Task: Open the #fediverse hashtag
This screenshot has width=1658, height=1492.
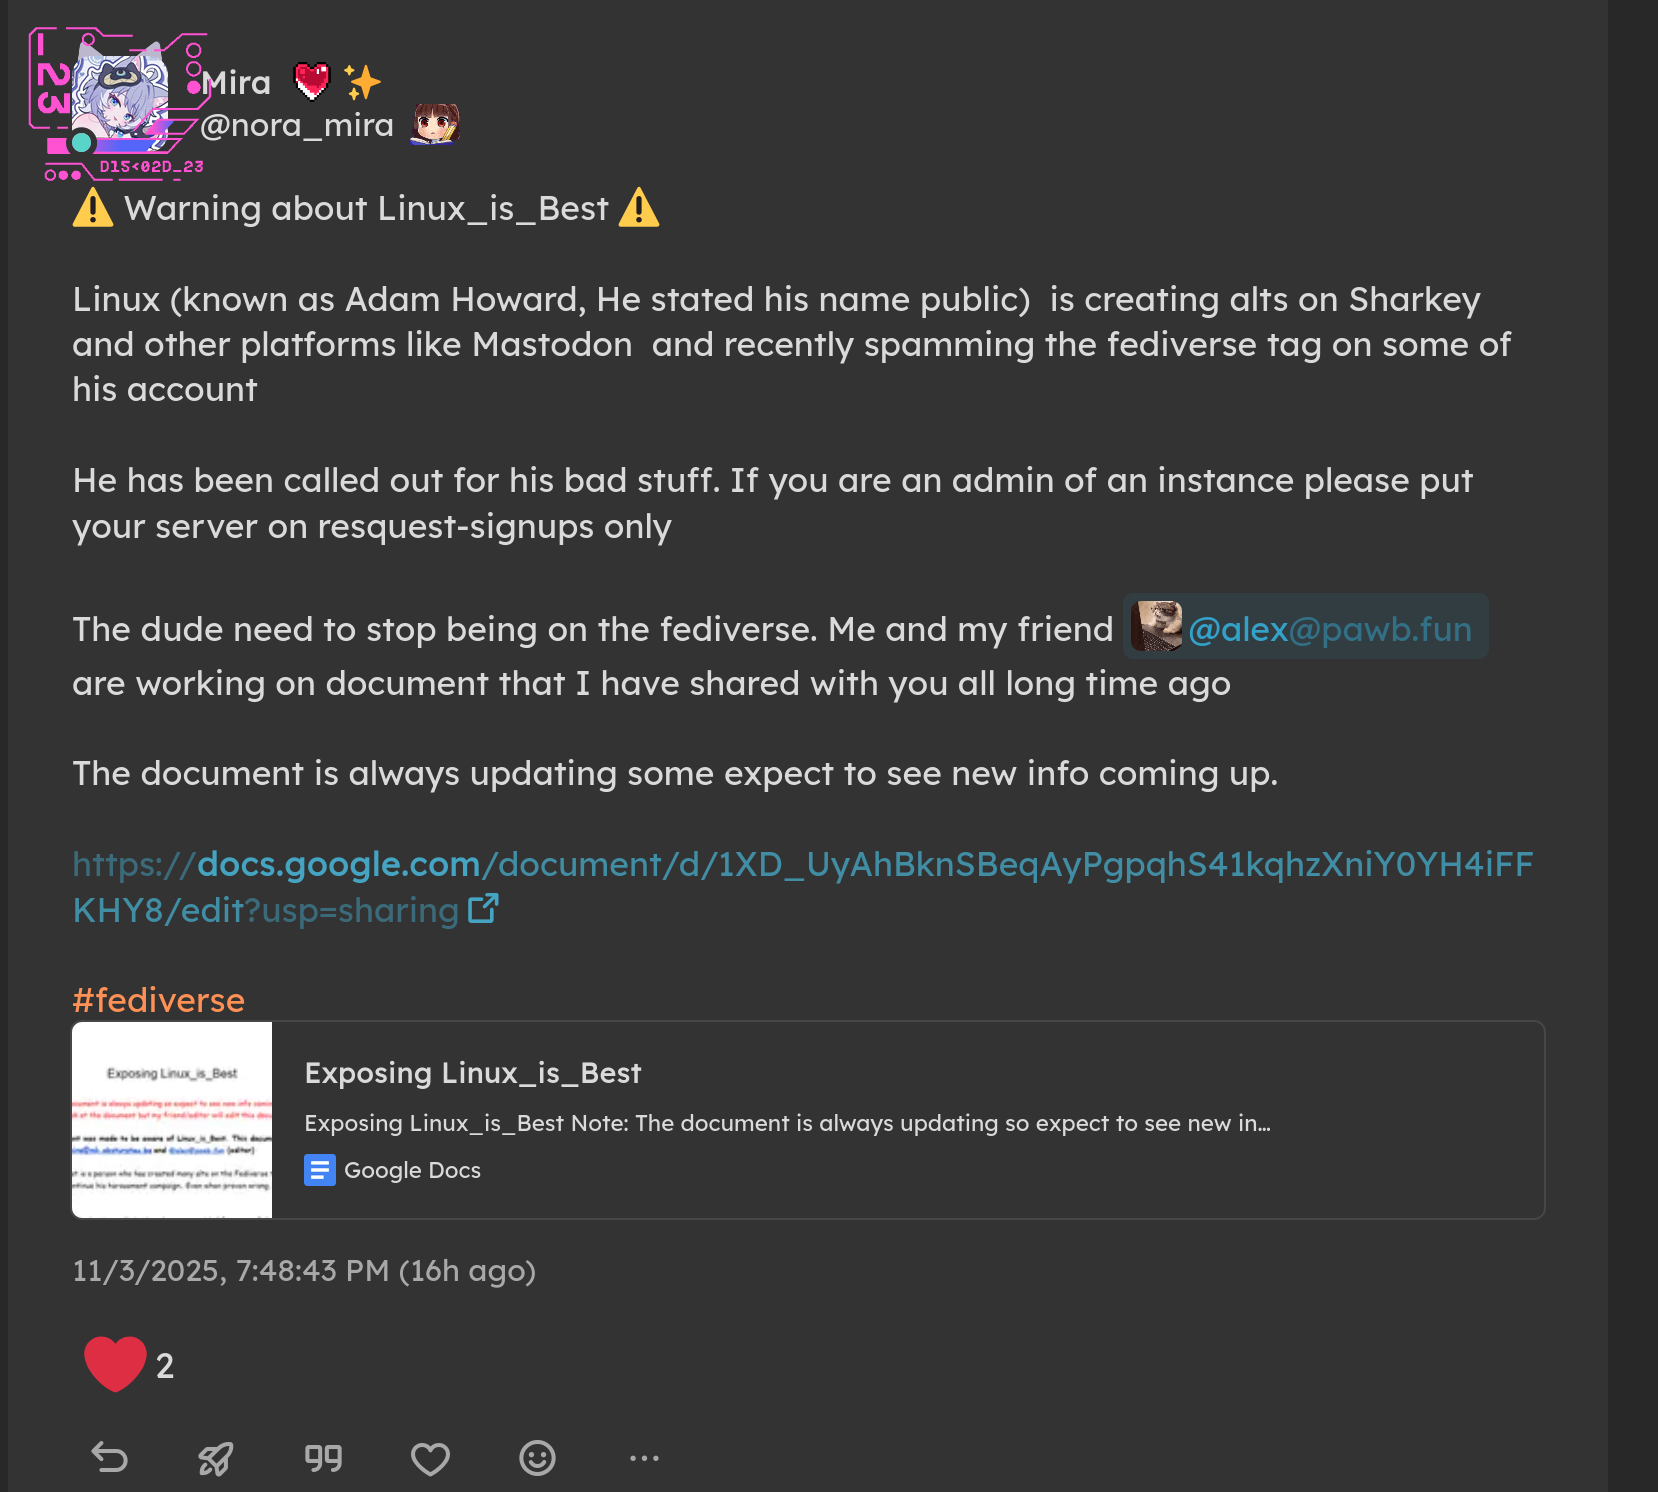Action: tap(158, 1000)
